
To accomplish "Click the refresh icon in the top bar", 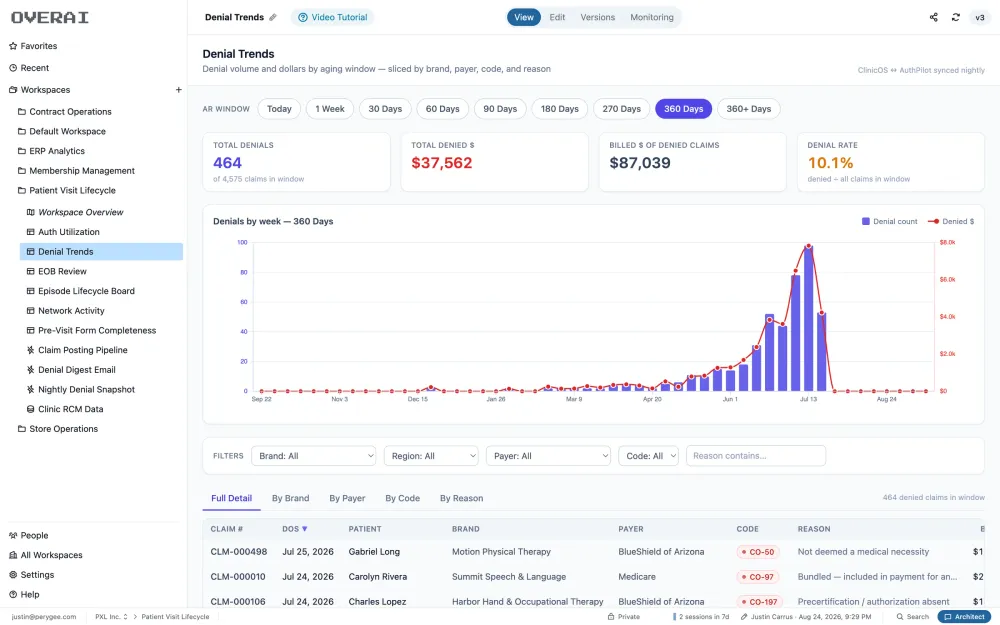I will click(955, 17).
